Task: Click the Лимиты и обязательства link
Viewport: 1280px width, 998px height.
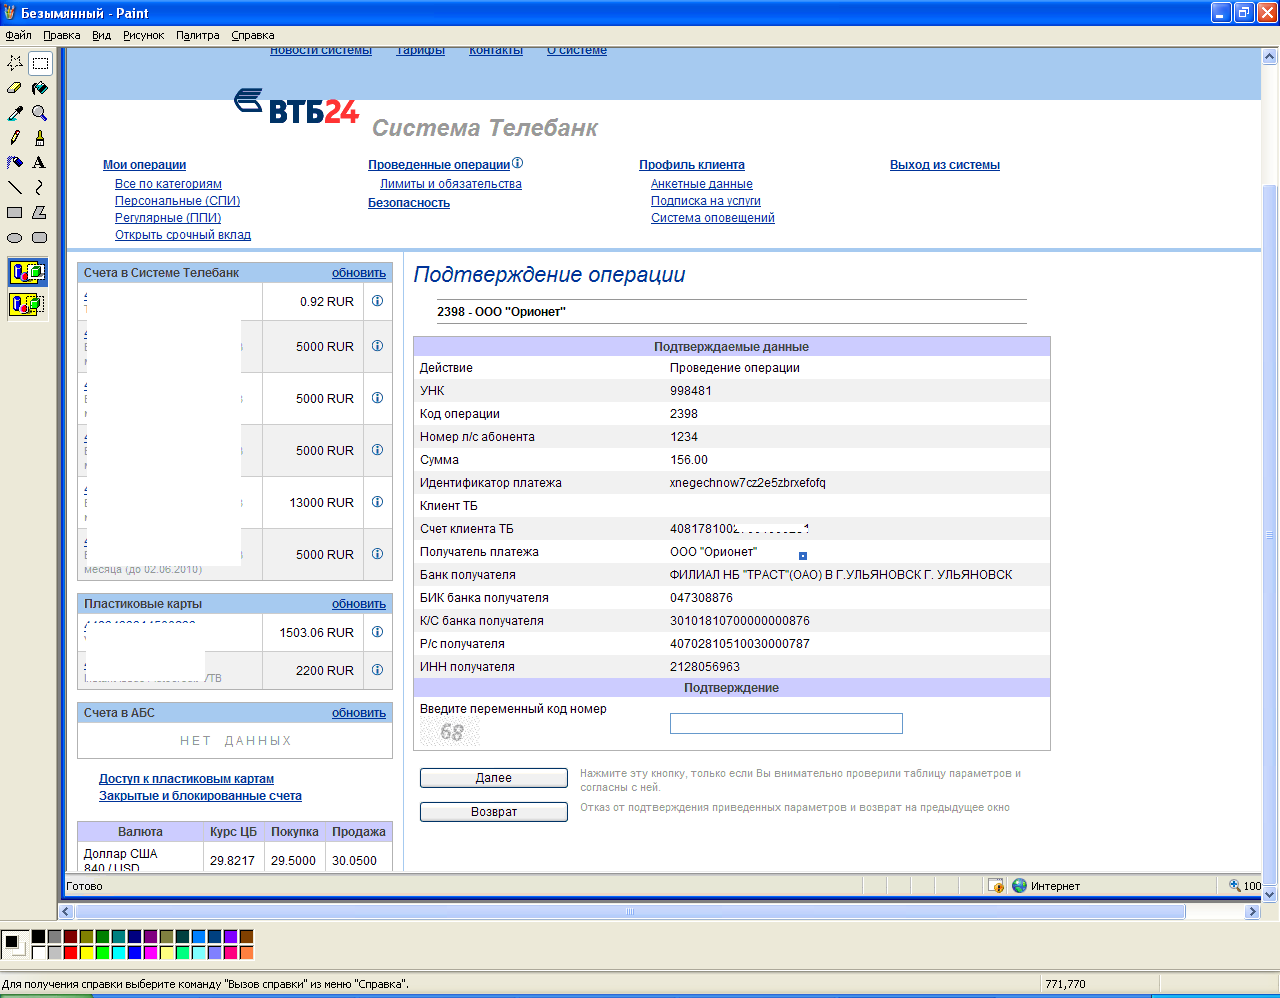Action: point(451,184)
